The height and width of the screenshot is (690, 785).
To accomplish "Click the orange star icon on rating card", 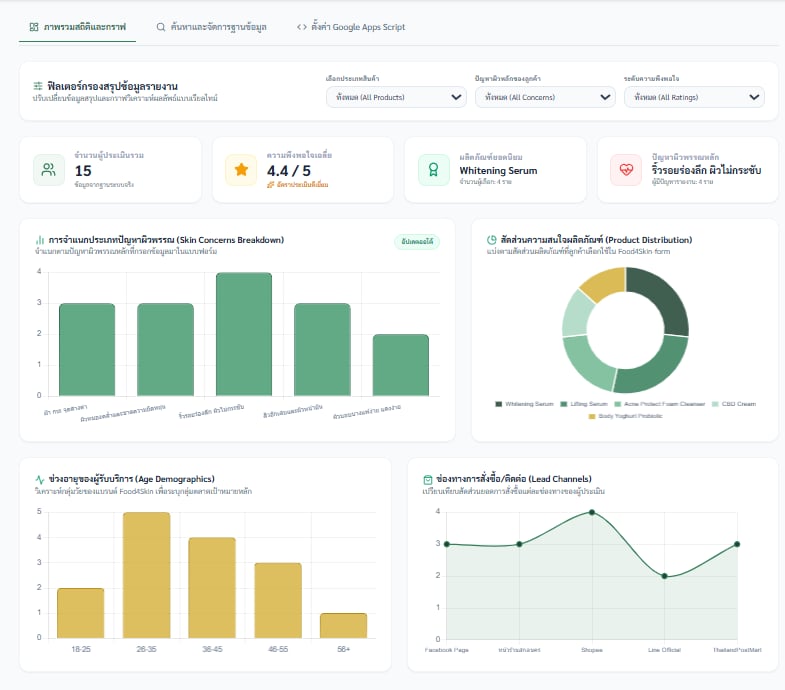I will tap(241, 170).
